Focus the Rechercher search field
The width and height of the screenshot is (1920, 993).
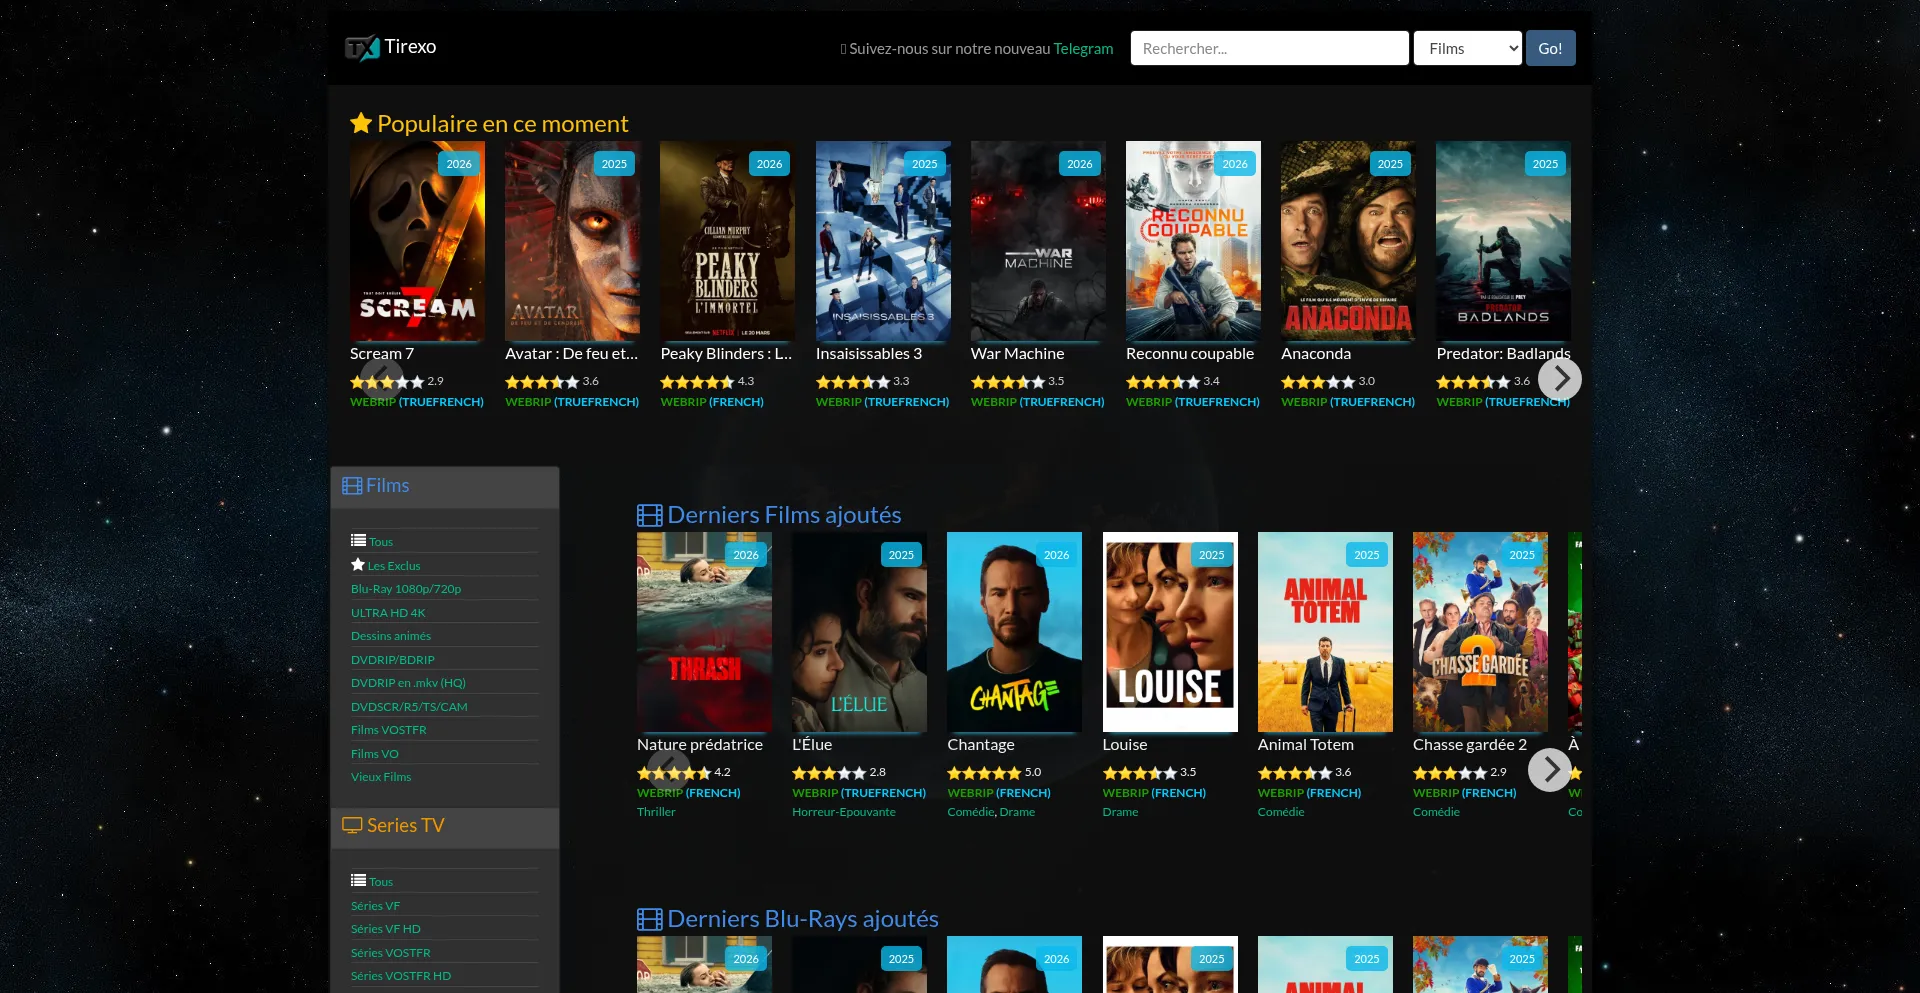pos(1269,48)
